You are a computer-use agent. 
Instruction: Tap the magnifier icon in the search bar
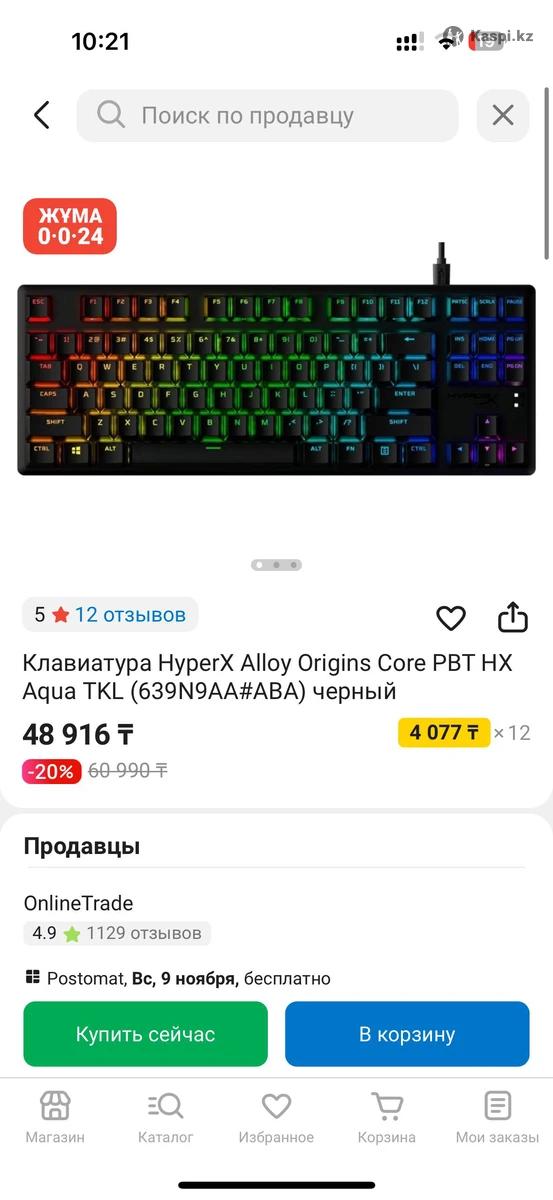tap(111, 115)
